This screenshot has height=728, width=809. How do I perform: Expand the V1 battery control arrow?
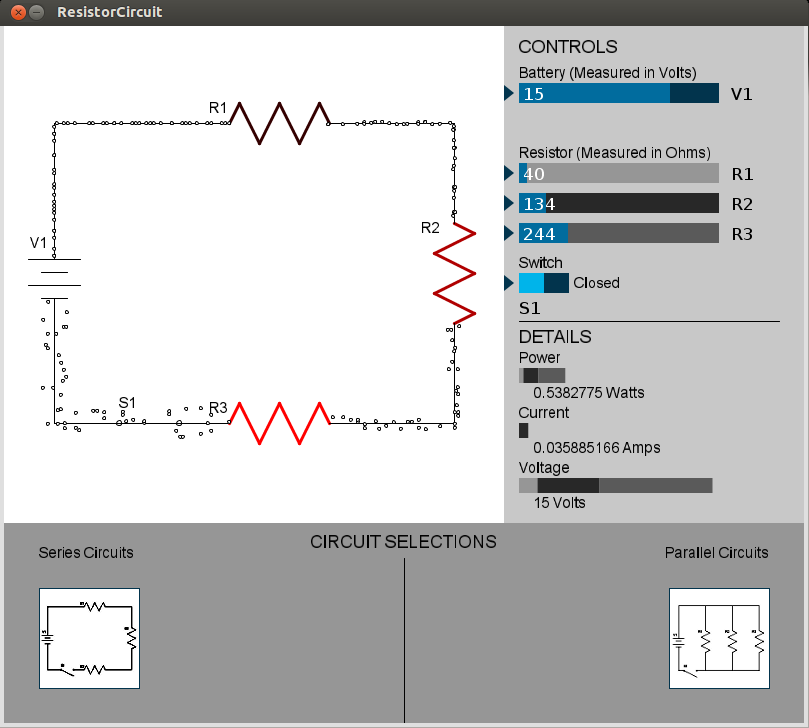[x=509, y=93]
